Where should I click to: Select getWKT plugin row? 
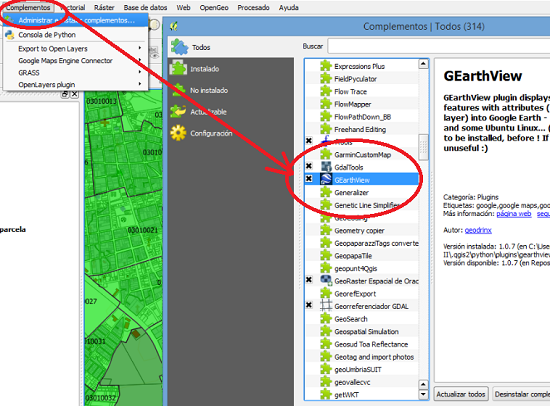[x=362, y=394]
